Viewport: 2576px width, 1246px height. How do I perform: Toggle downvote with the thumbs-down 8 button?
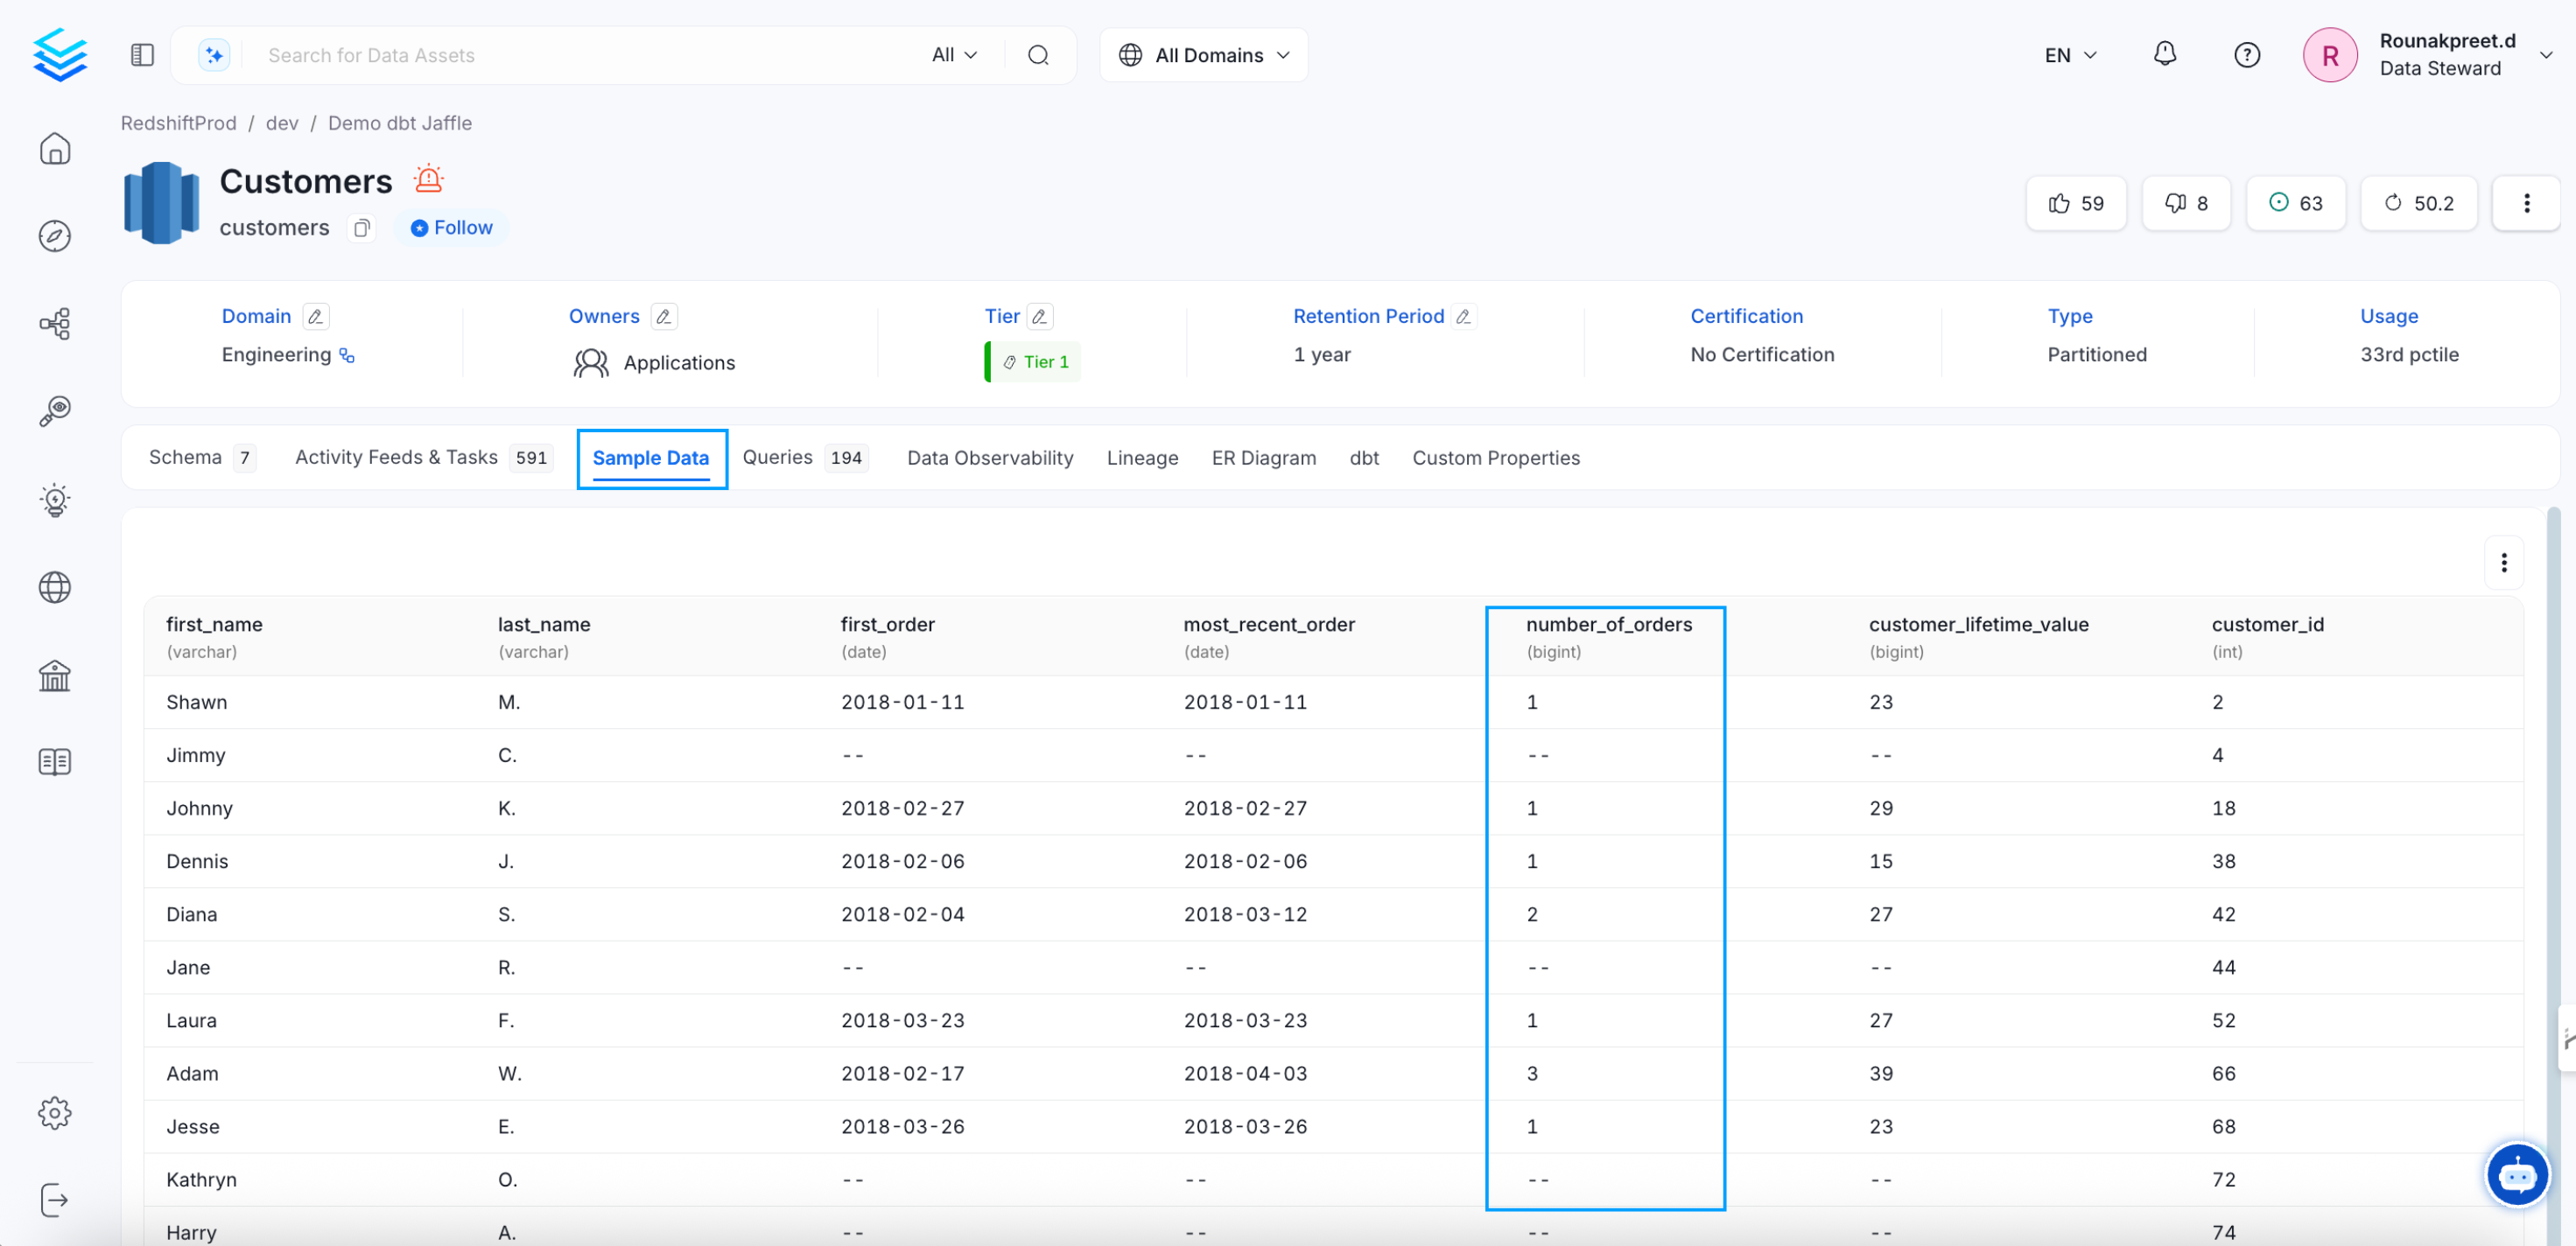pos(2186,203)
